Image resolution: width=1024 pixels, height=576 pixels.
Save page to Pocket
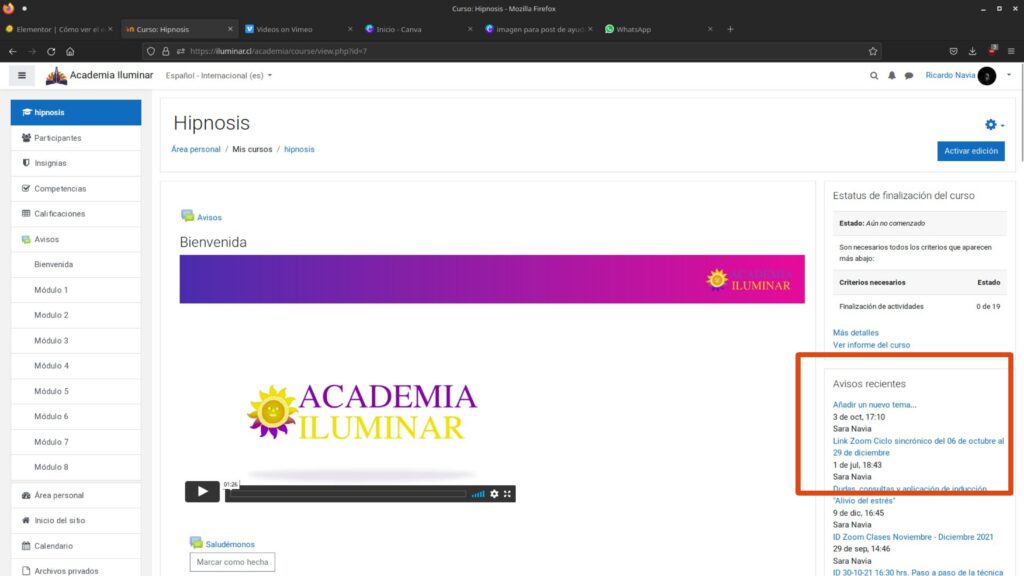coord(953,51)
